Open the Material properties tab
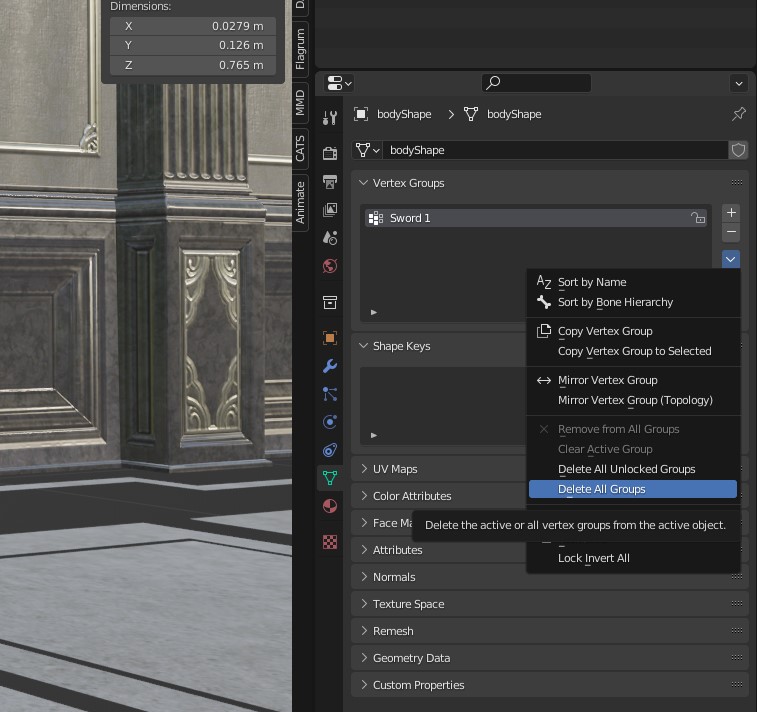757x712 pixels. click(x=330, y=506)
